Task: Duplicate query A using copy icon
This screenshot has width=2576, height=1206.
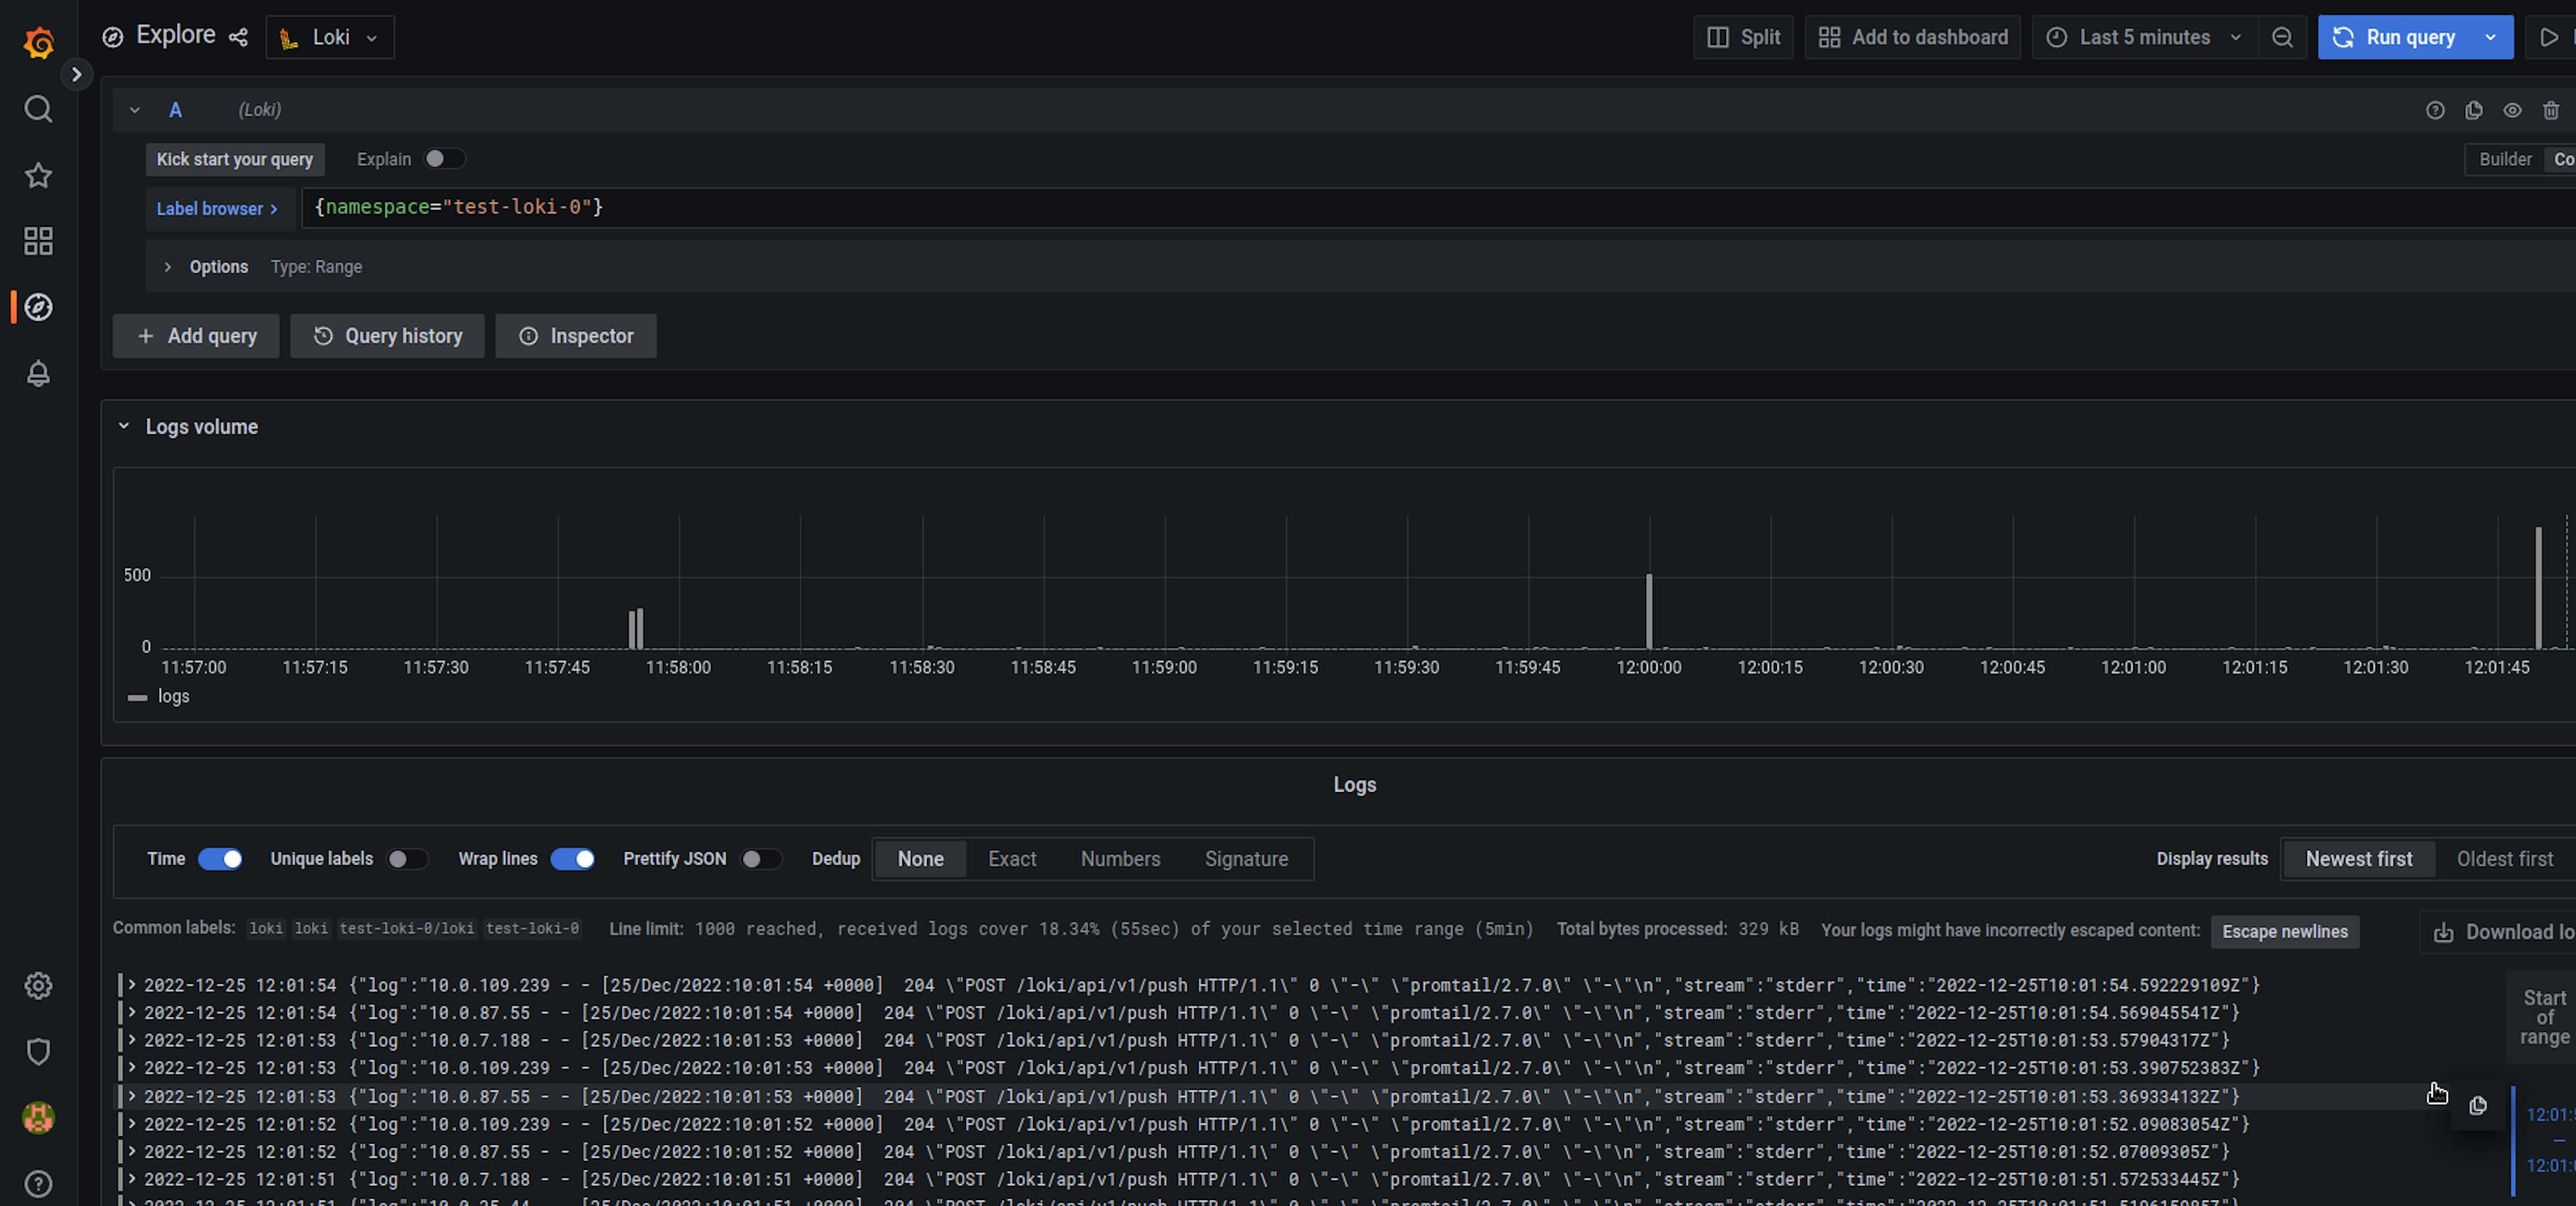Action: tap(2474, 110)
